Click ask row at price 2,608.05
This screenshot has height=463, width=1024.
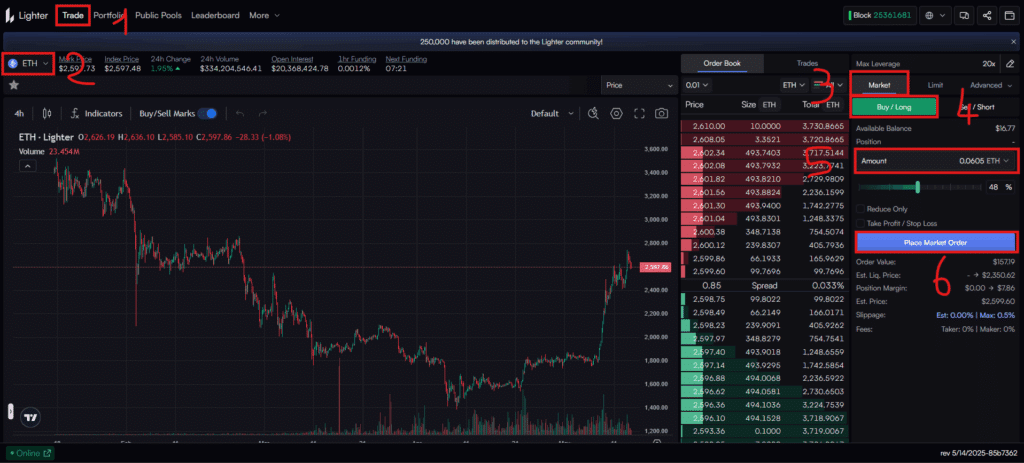(x=764, y=139)
